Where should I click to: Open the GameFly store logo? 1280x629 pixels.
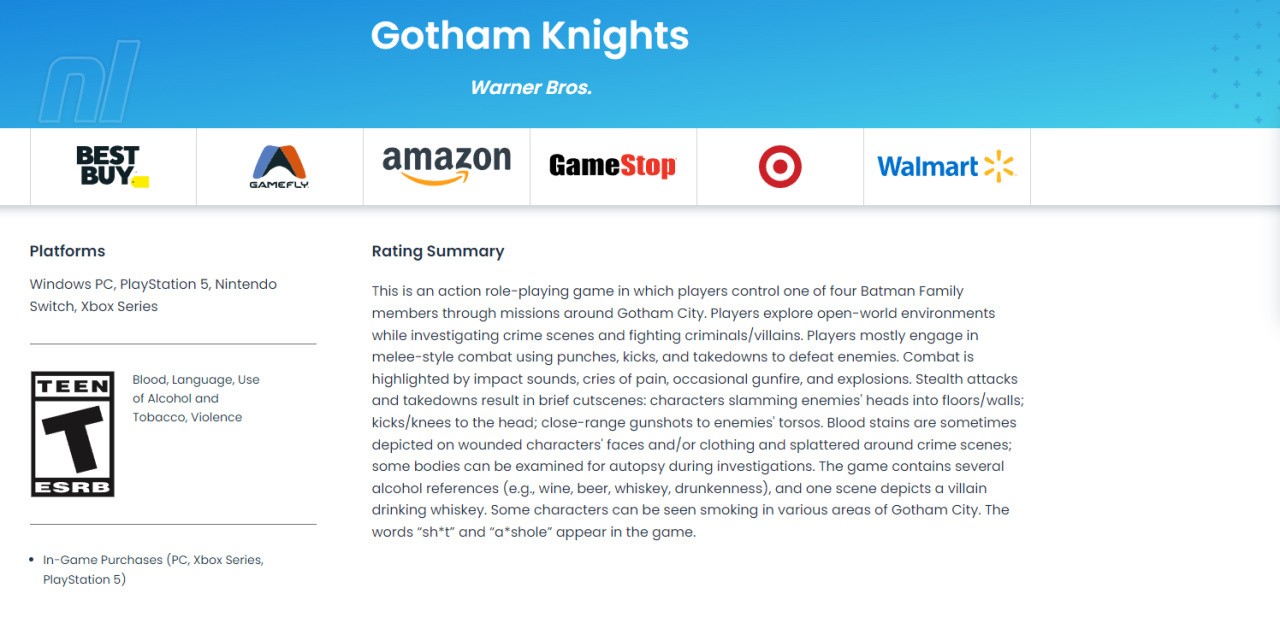coord(279,166)
